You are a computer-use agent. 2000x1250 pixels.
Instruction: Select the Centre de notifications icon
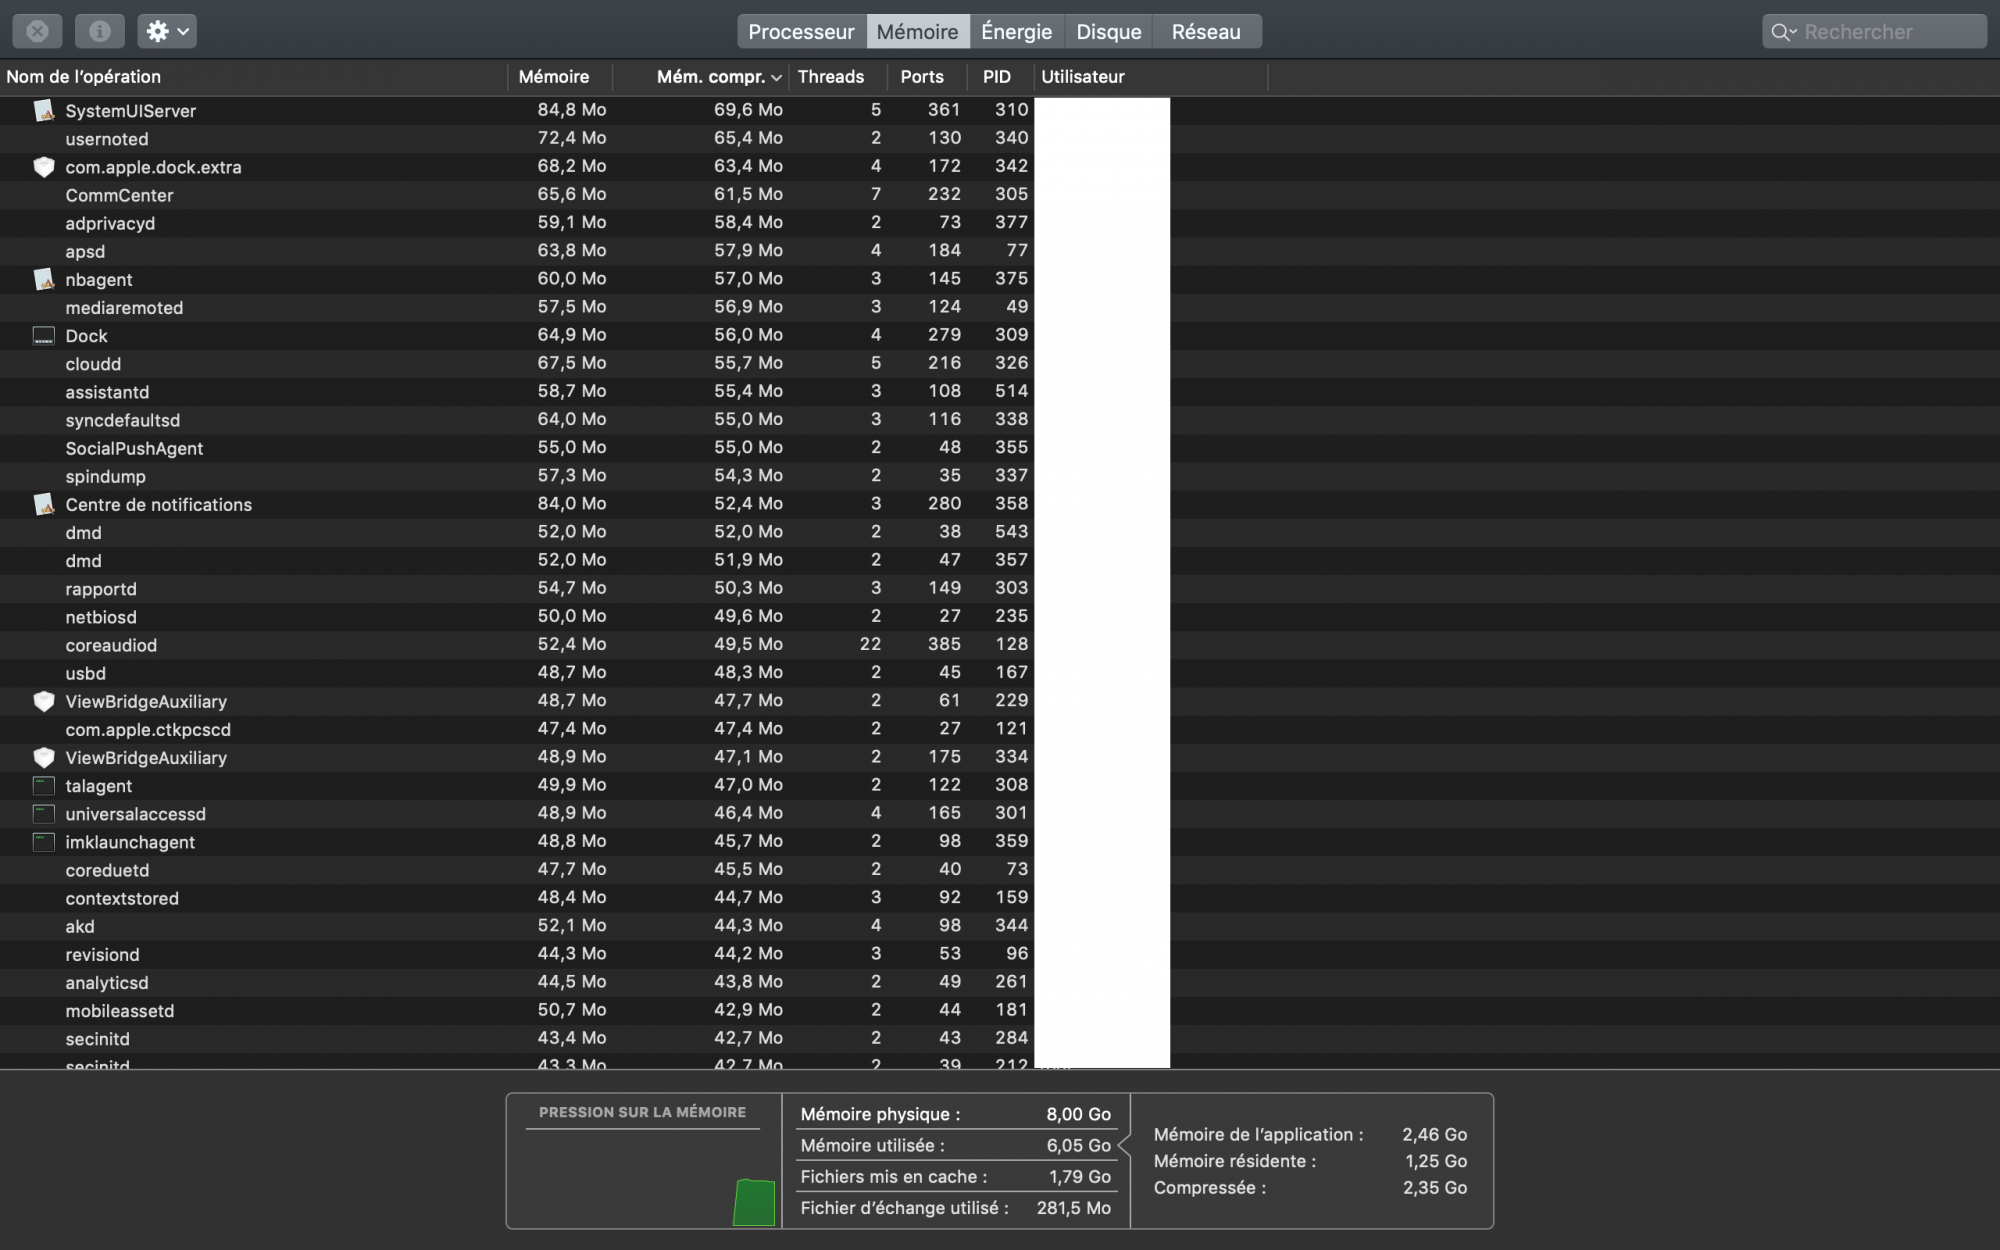click(43, 504)
